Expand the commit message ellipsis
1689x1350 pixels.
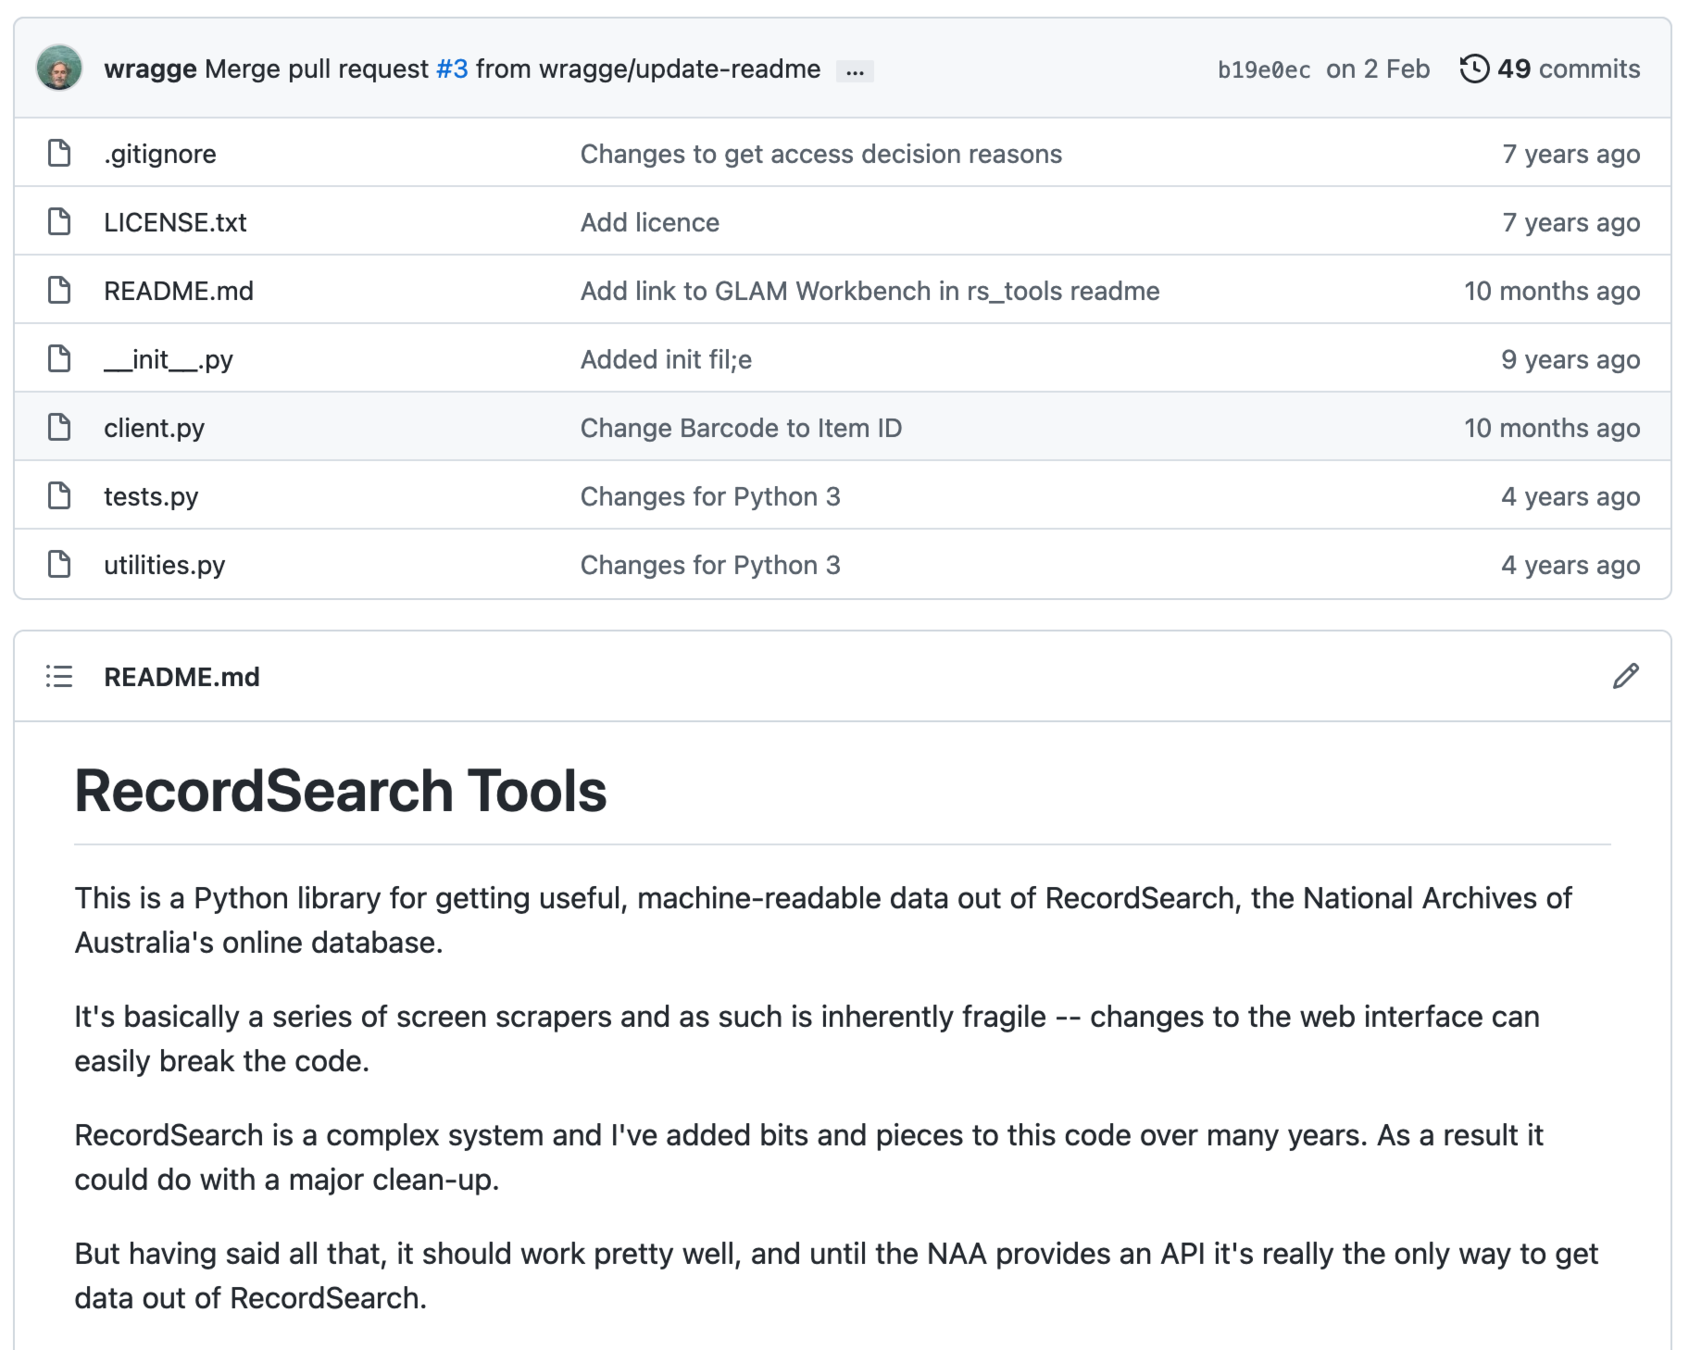tap(854, 71)
